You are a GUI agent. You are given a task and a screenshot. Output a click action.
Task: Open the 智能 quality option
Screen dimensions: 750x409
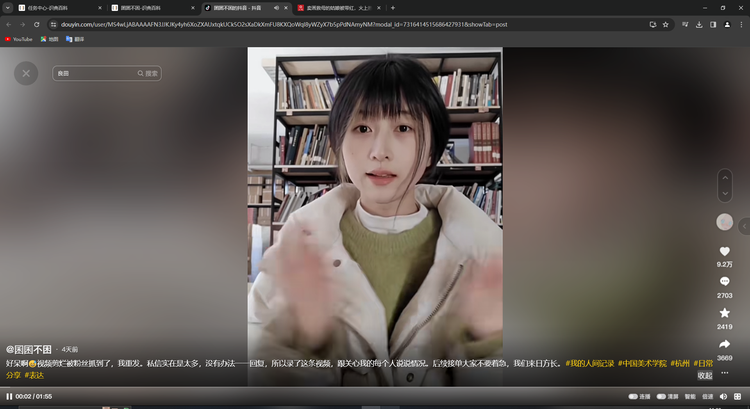click(x=690, y=397)
